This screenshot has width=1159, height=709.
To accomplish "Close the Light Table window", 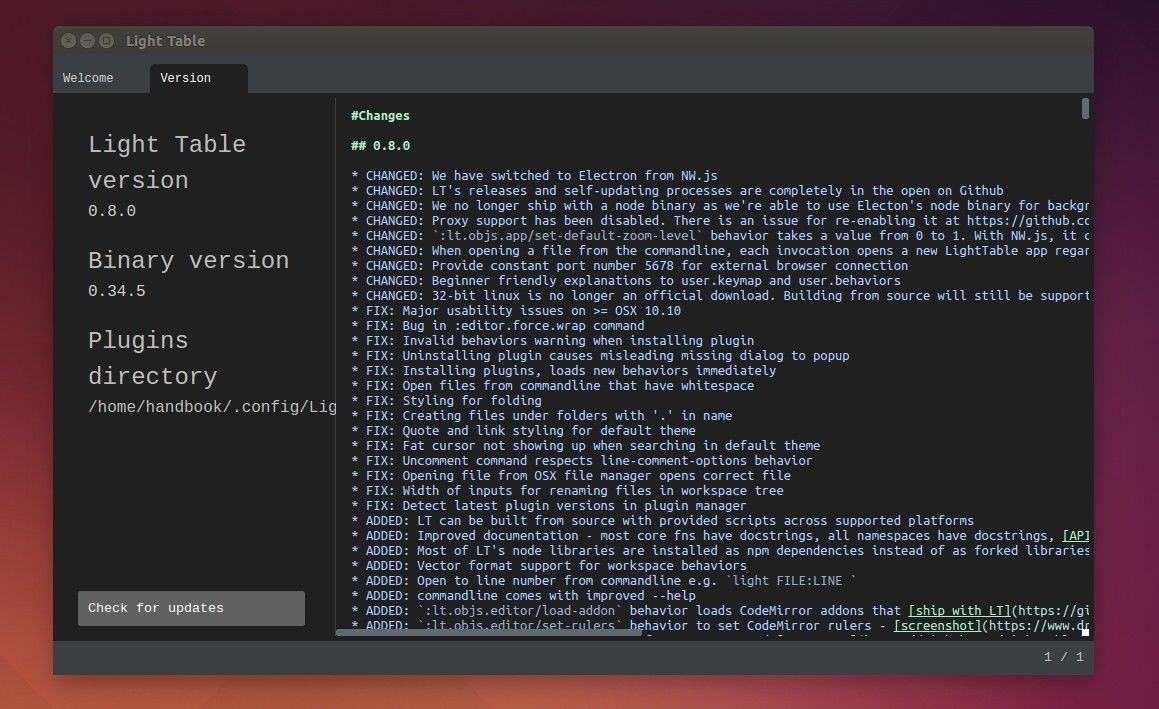I will pos(68,40).
